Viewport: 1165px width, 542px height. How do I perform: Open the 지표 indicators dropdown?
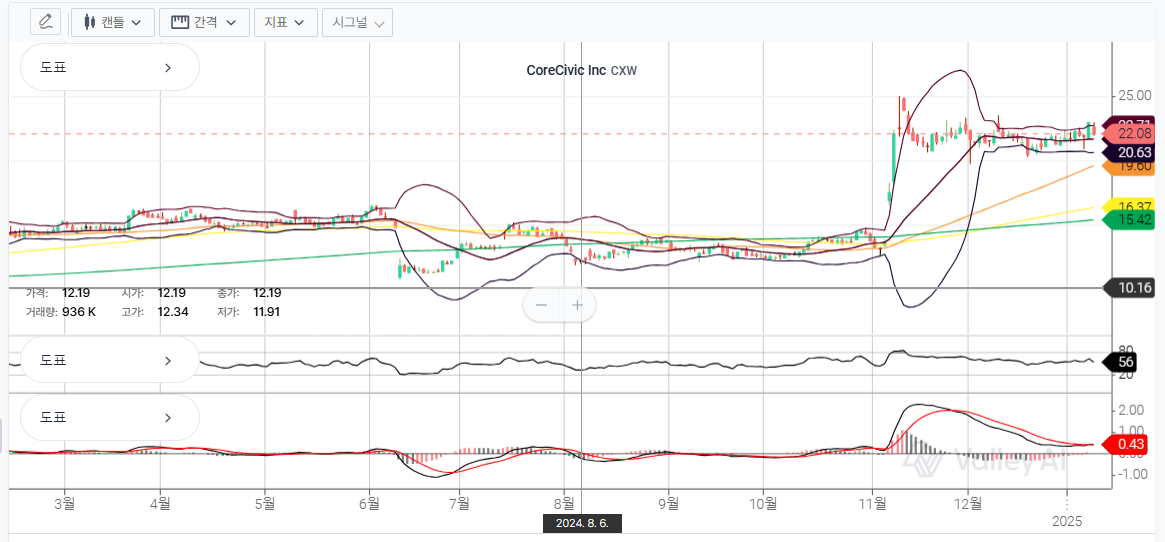pyautogui.click(x=285, y=22)
